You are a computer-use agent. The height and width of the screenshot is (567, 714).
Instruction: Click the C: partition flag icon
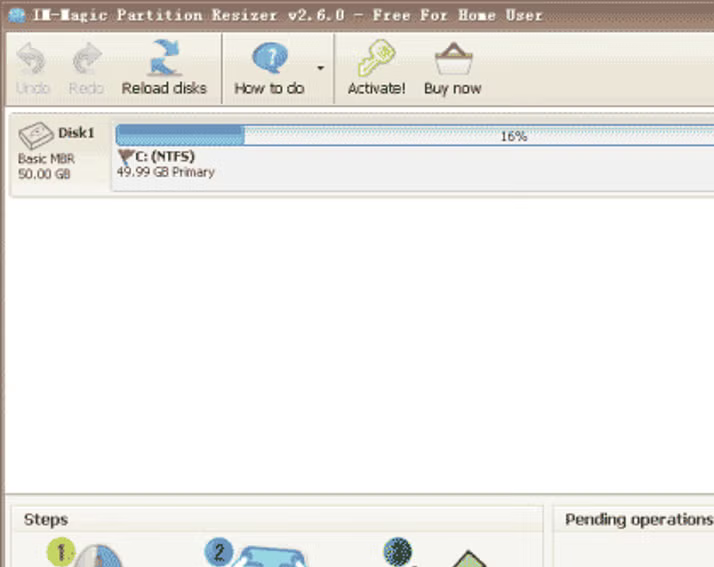[x=126, y=157]
